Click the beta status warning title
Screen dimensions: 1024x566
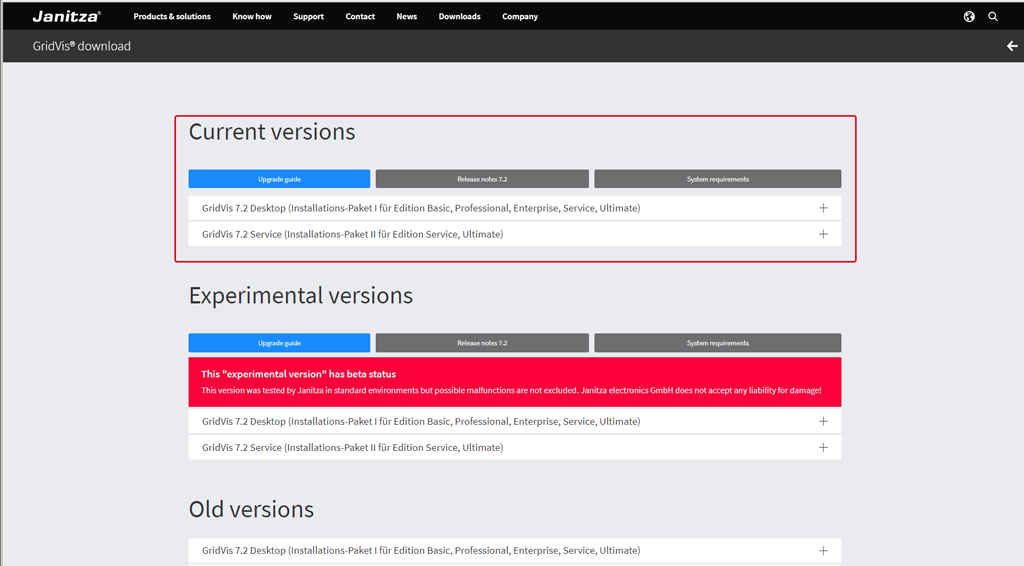tap(298, 374)
